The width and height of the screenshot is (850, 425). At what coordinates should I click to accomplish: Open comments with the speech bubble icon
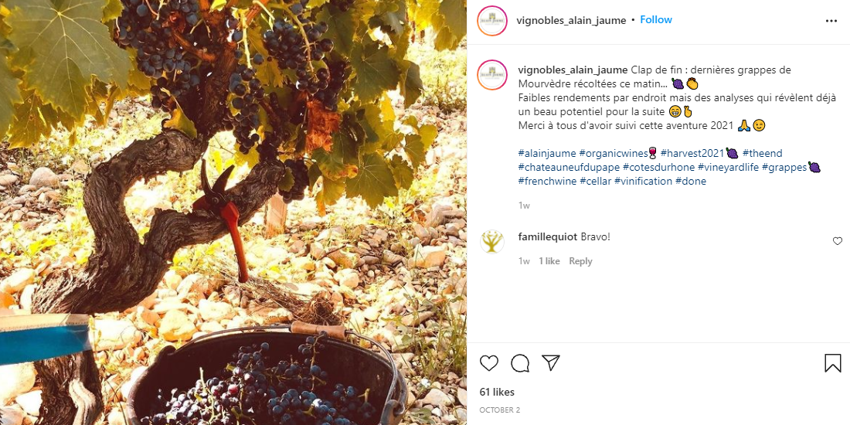coord(520,363)
